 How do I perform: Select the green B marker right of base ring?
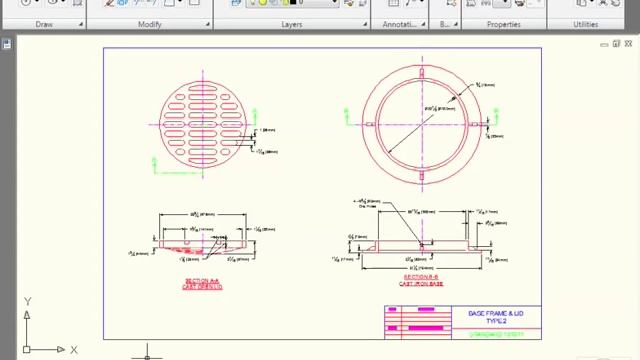coord(496,111)
